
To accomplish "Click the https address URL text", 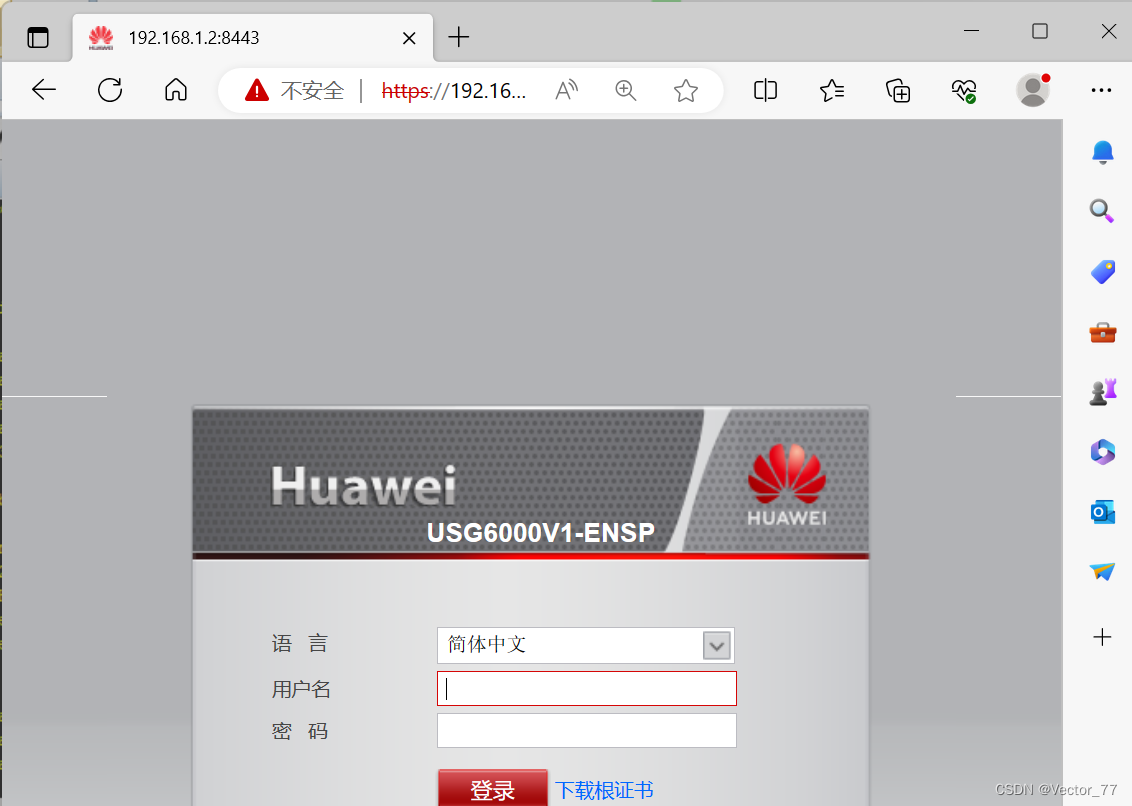I will (453, 90).
